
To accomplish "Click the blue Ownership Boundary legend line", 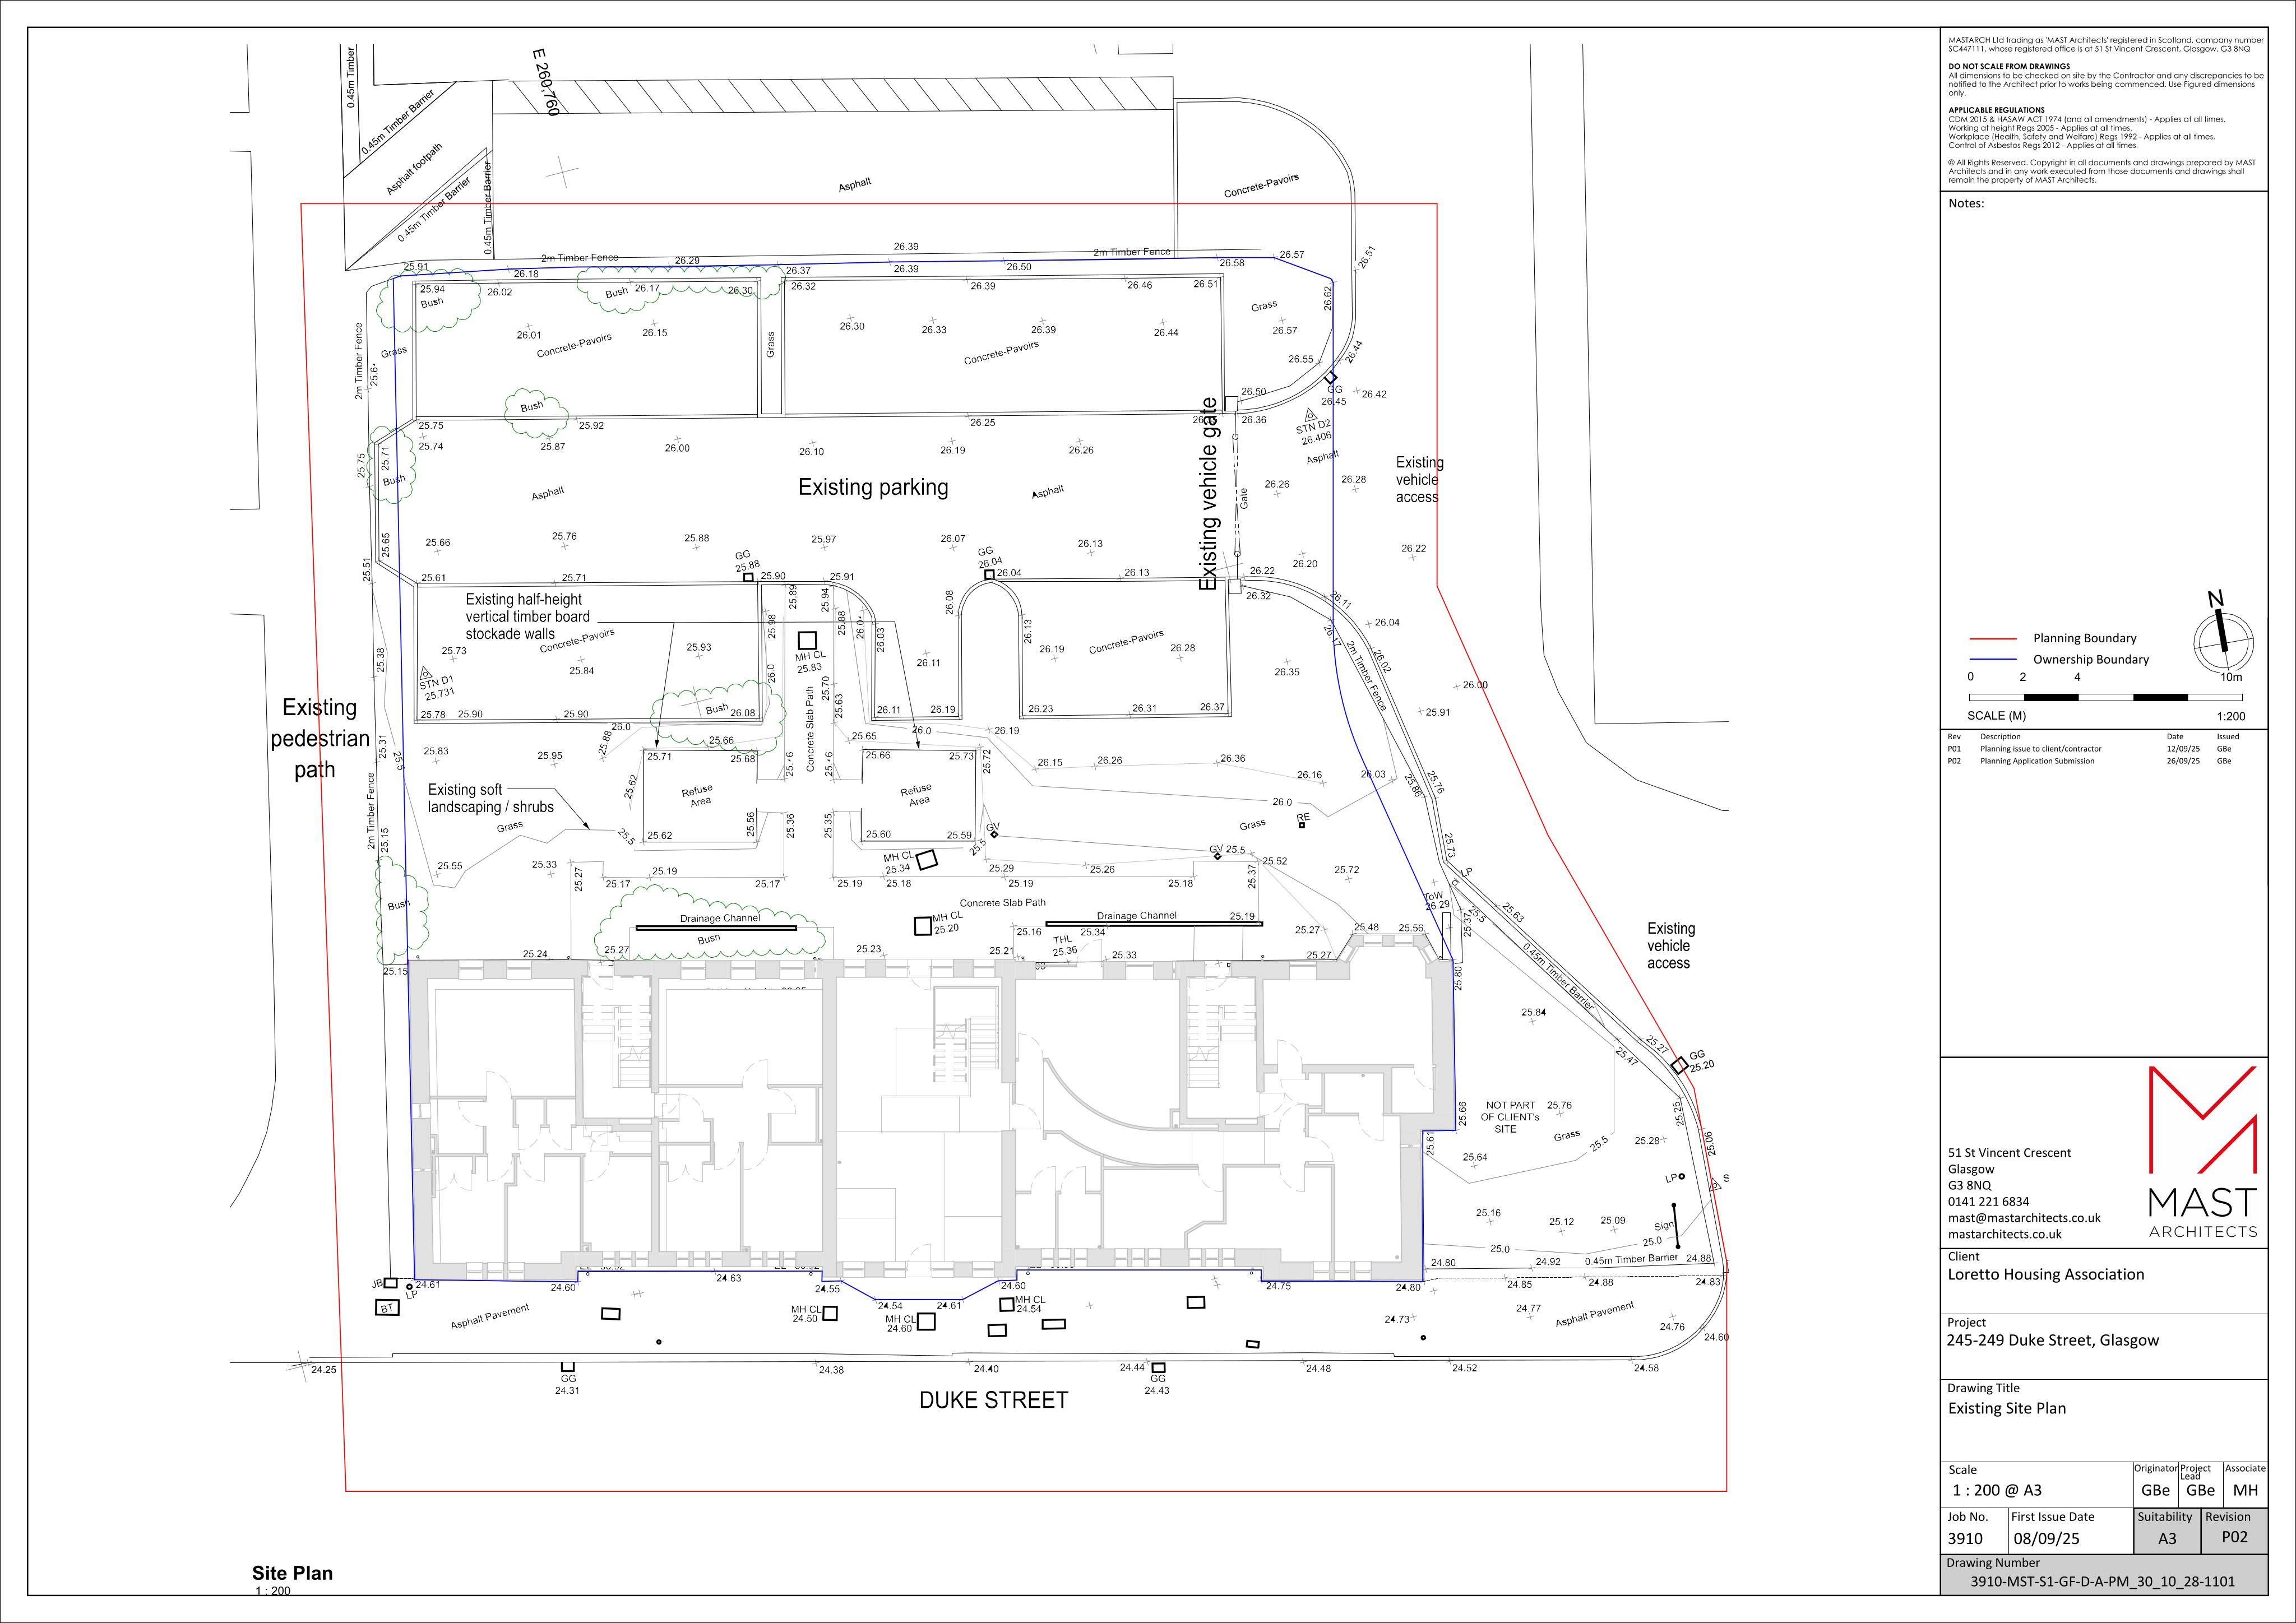I will (x=1995, y=659).
